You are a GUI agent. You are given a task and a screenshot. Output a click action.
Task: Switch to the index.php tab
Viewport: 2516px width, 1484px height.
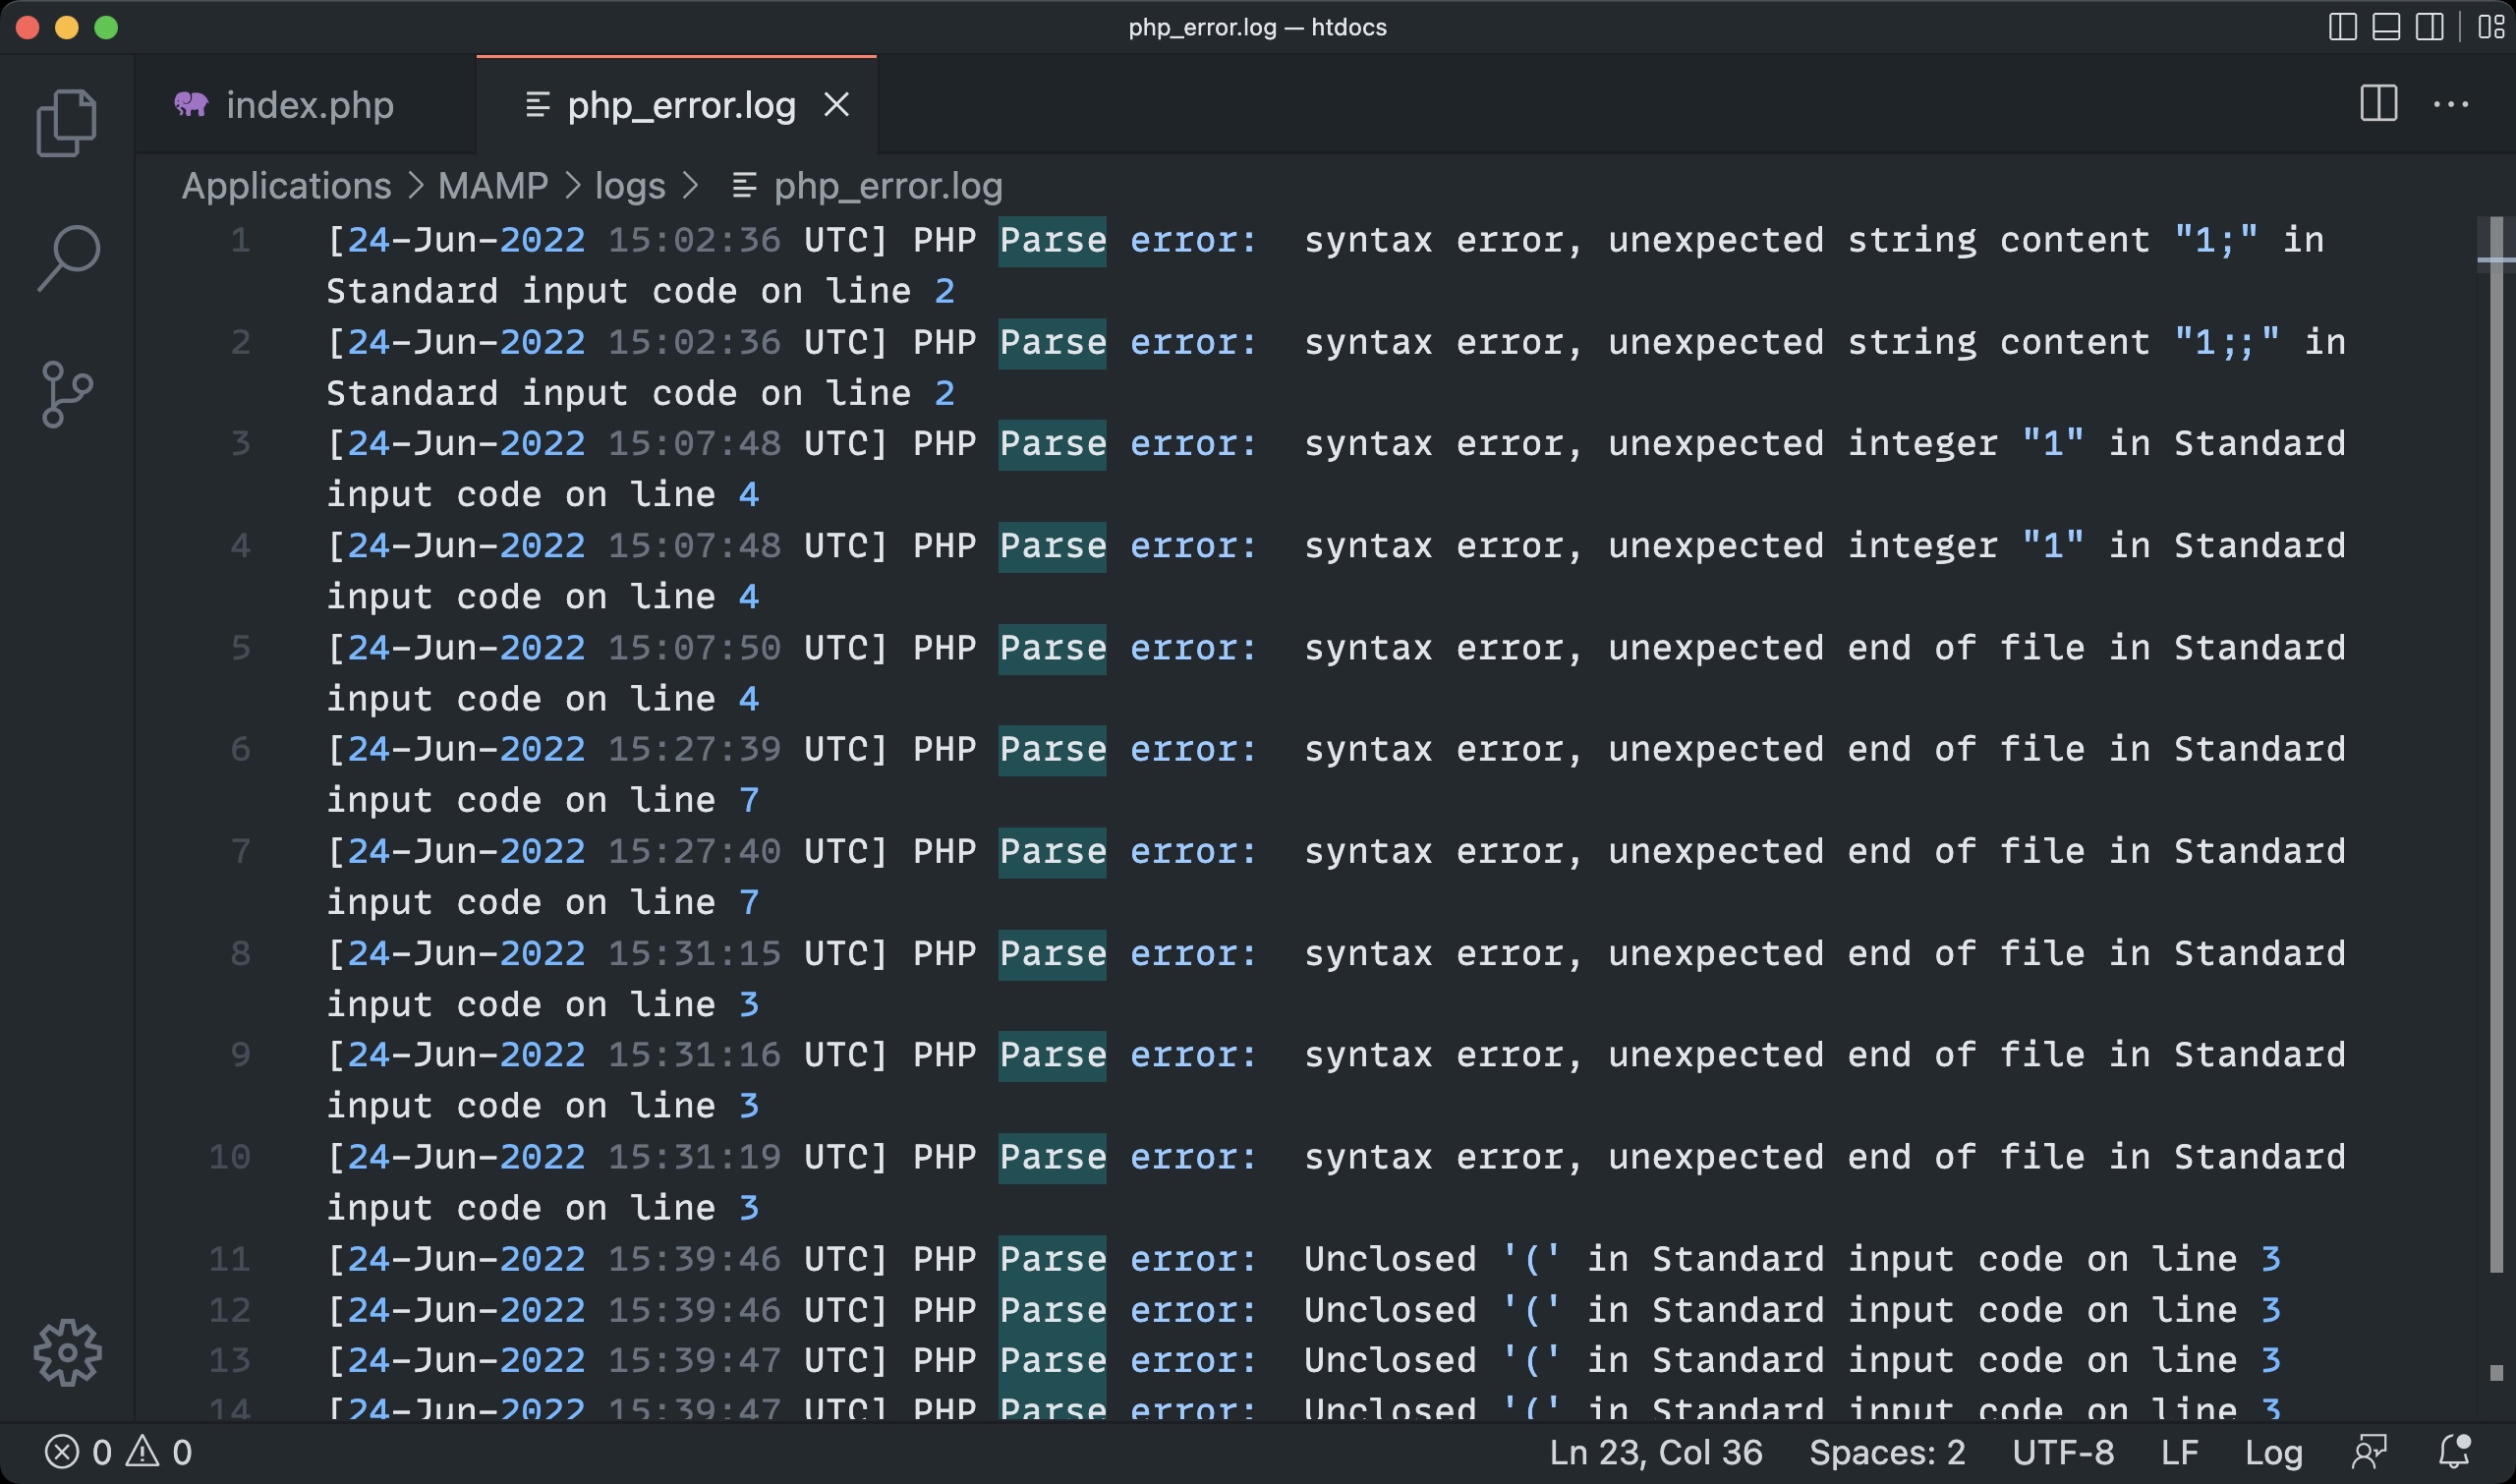pyautogui.click(x=308, y=105)
